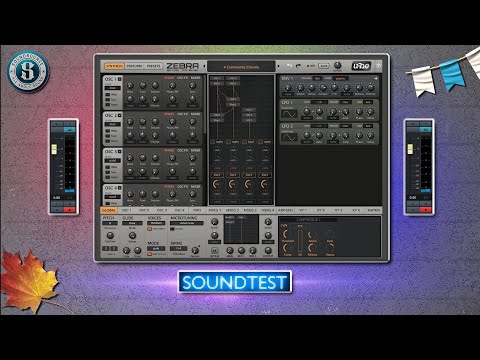Click the OSC 1 Detune knob
The height and width of the screenshot is (360, 480).
[x=155, y=85]
